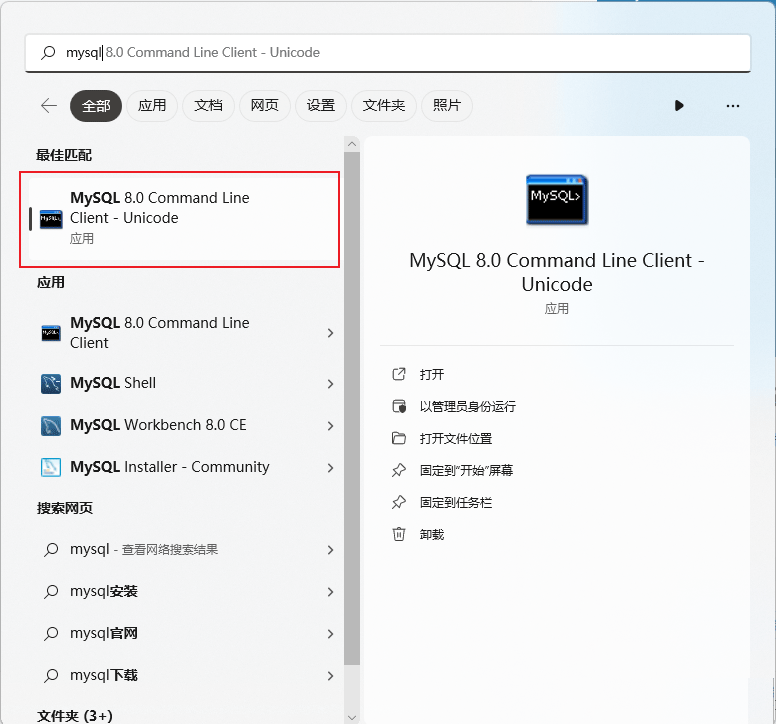The image size is (776, 724).
Task: Click the results list scrollbar thumb
Action: [352, 409]
